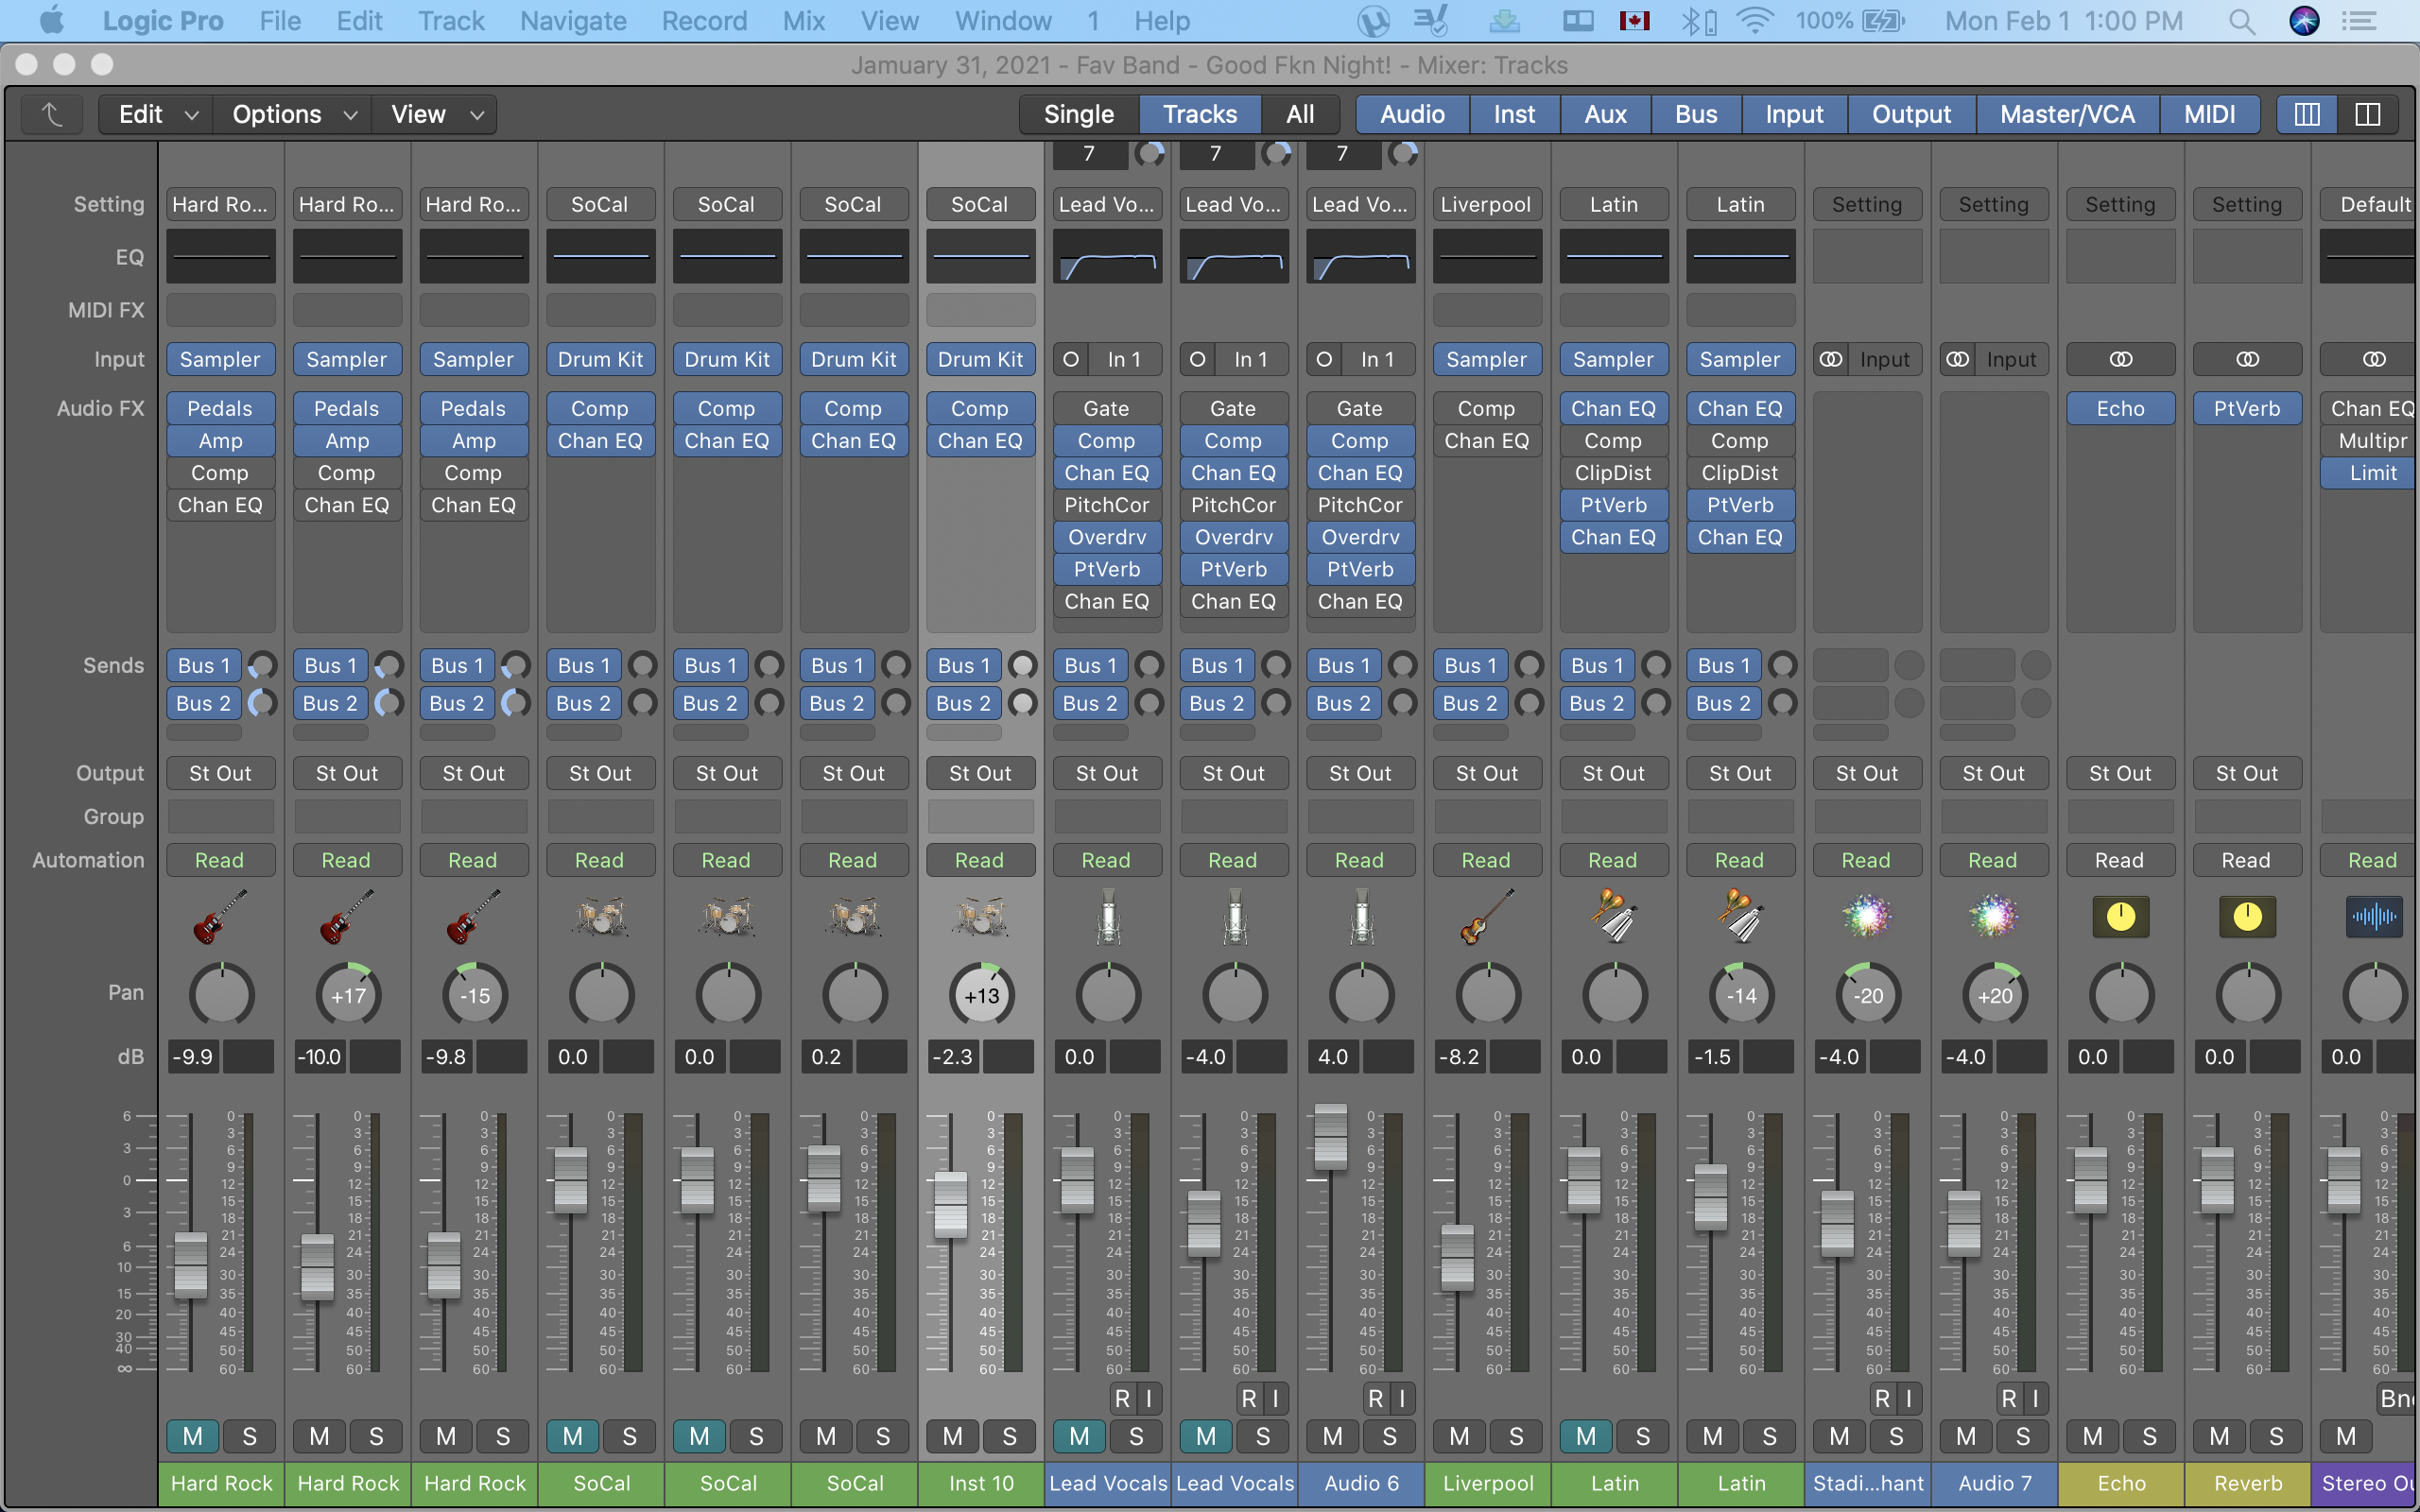The width and height of the screenshot is (2420, 1512).
Task: Click the -4.0 dB field on Audio 7
Action: [x=1966, y=1056]
